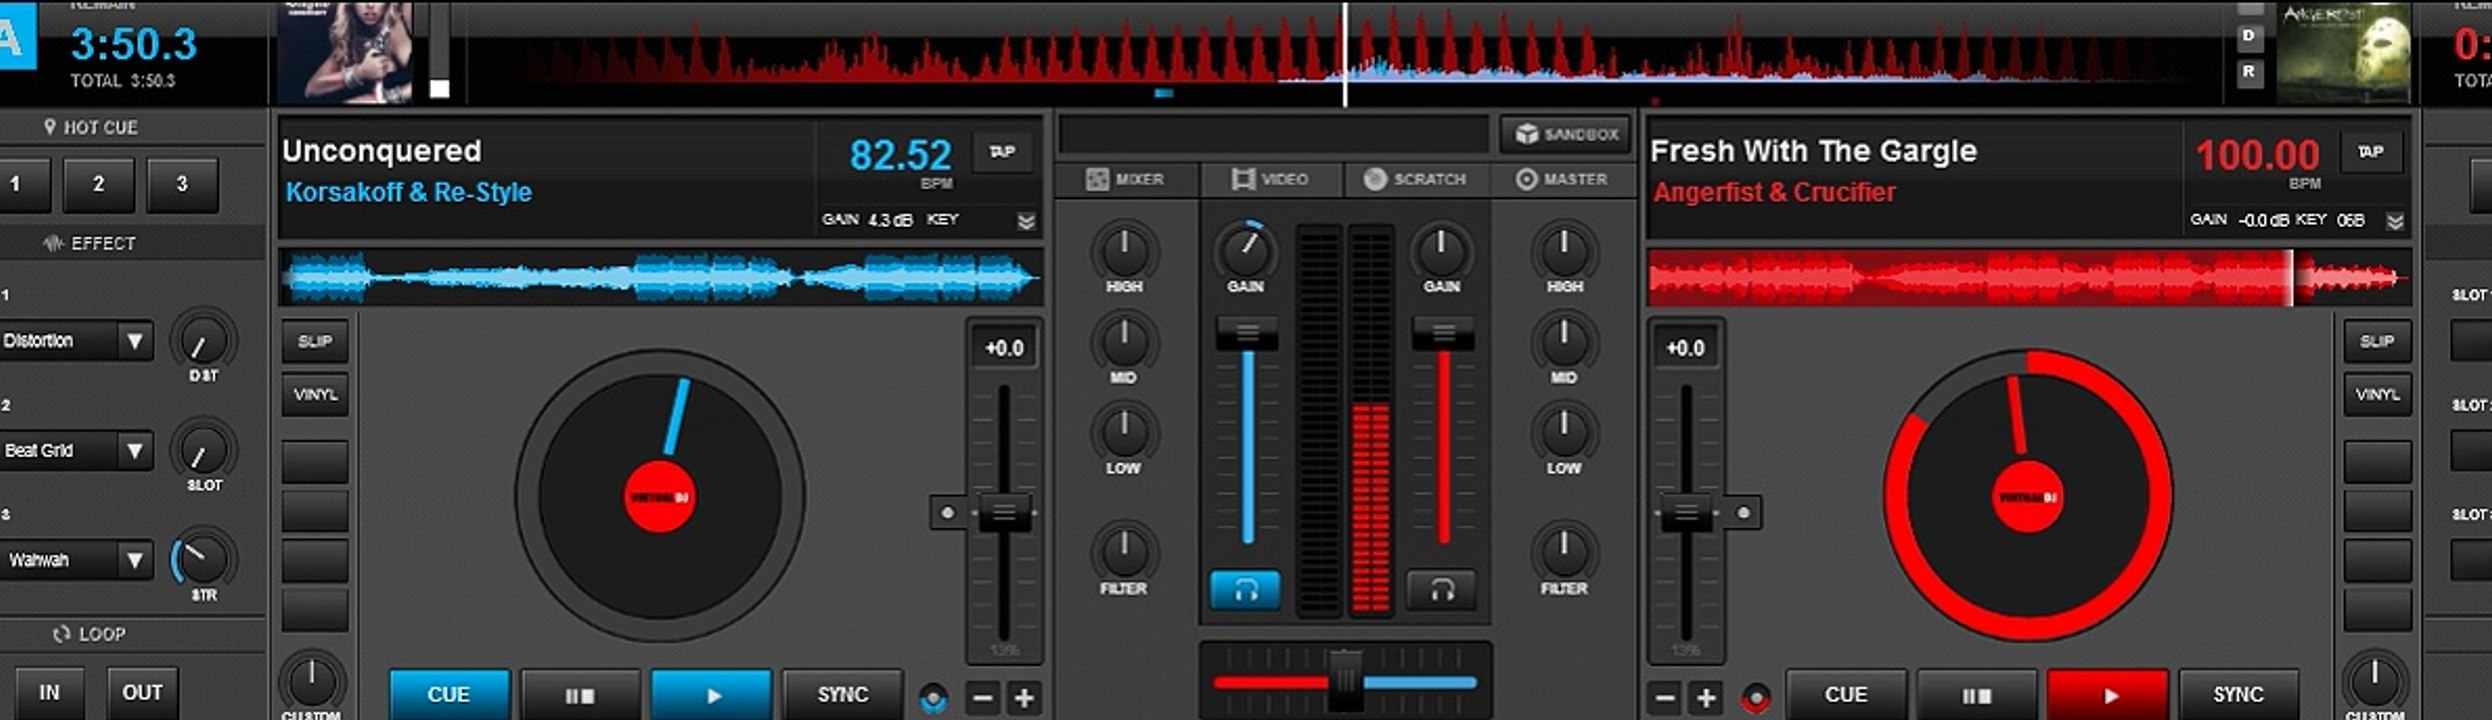This screenshot has height=720, width=2492.
Task: Switch to VIDEO tab
Action: tap(1271, 179)
